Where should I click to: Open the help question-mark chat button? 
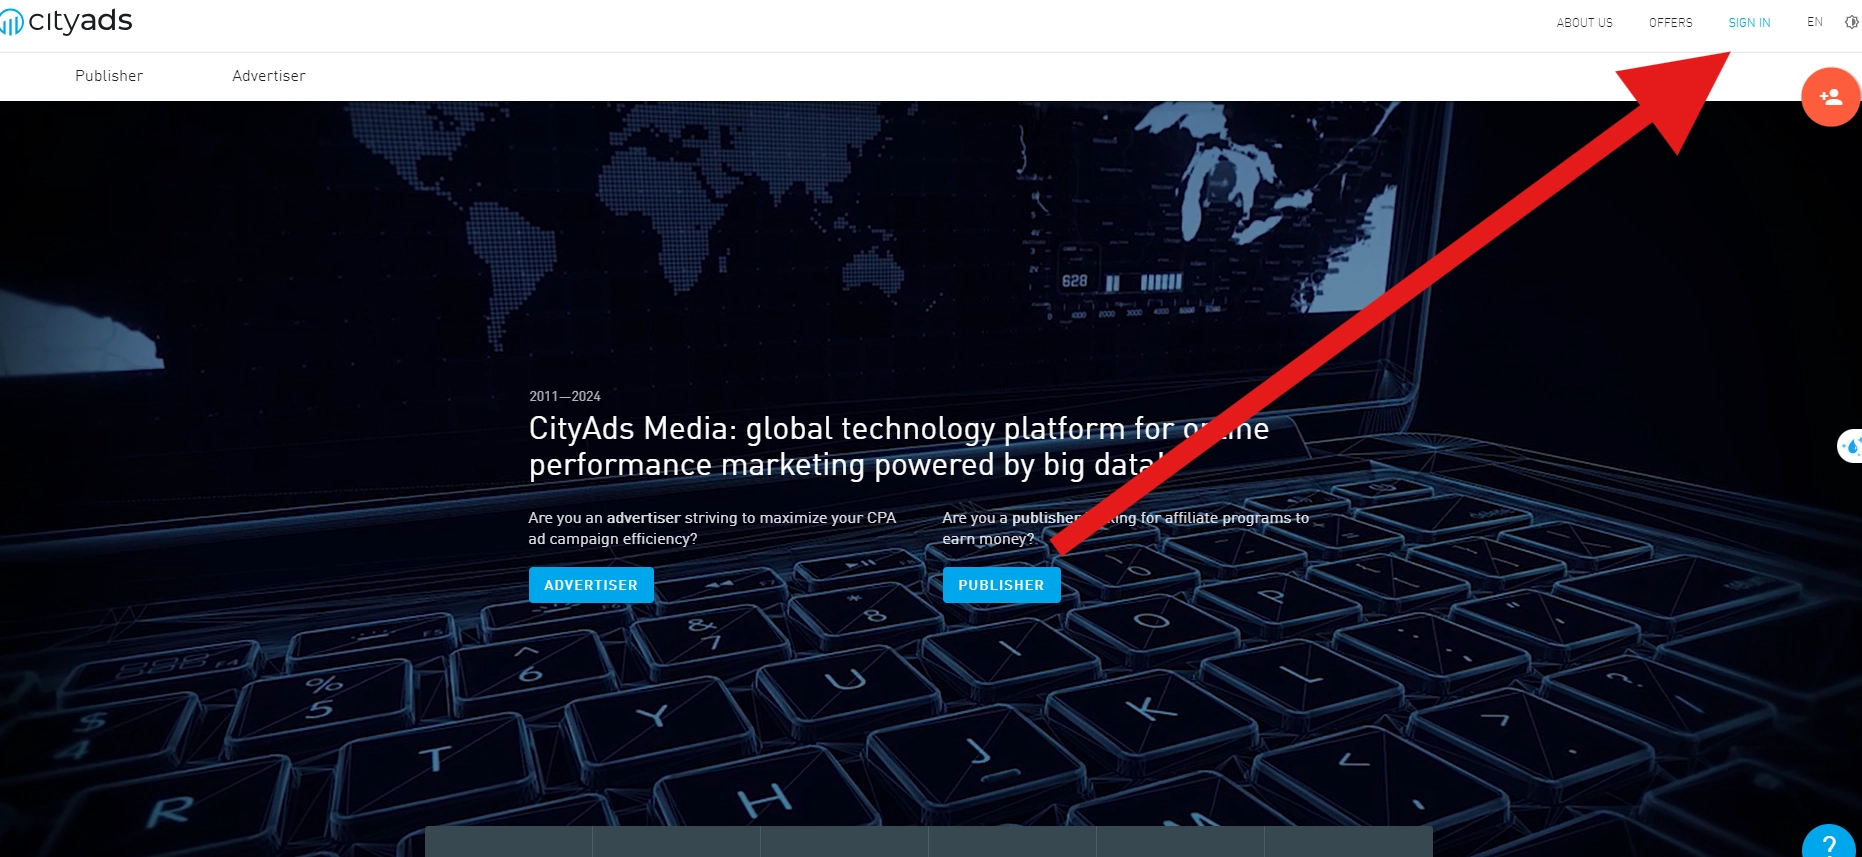[x=1829, y=843]
